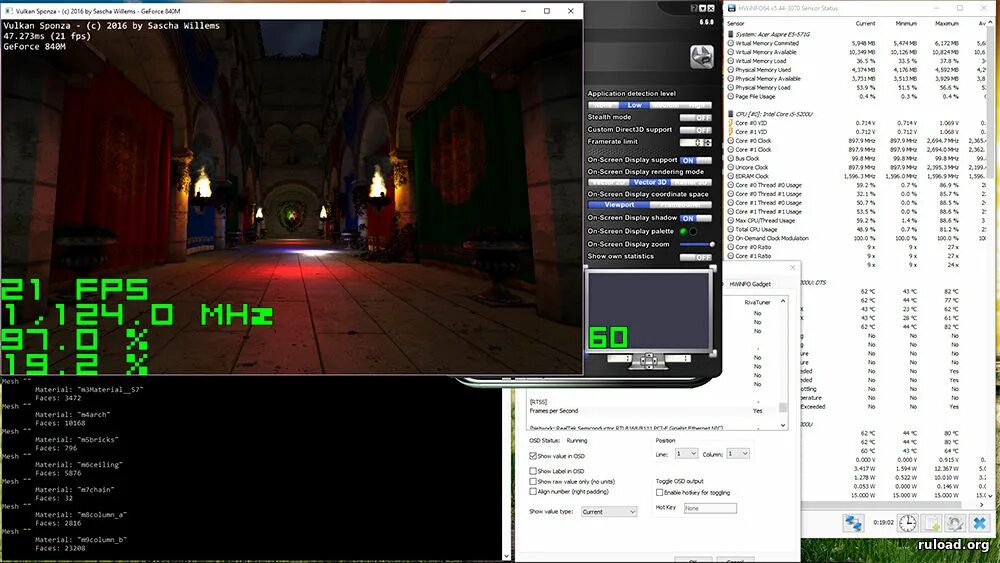Viewport: 1000px width, 563px height.
Task: Pick the black OSD palette swatch
Action: tap(693, 231)
